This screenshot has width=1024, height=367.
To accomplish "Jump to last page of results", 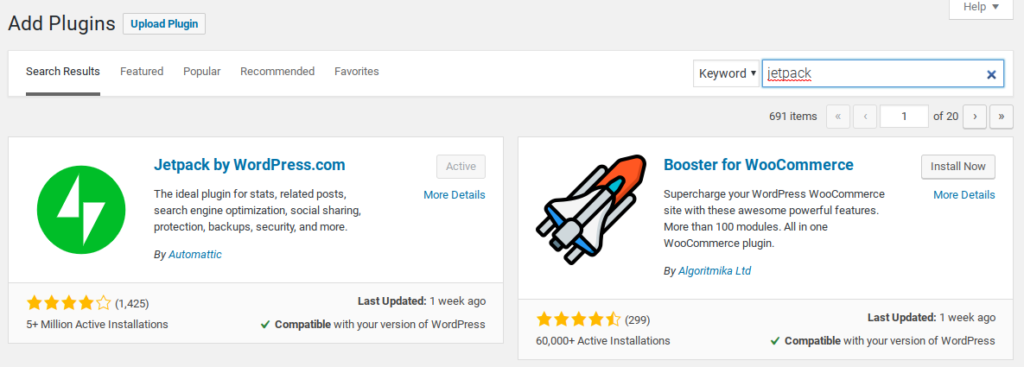I will (x=1001, y=116).
